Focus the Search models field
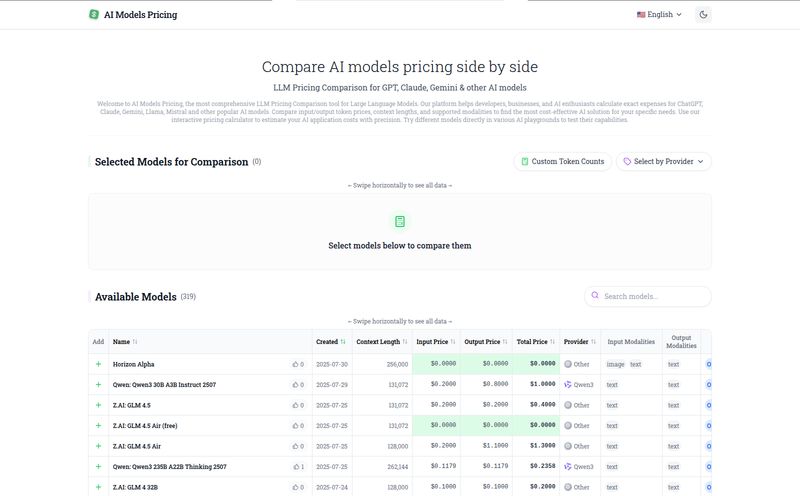 (x=648, y=296)
